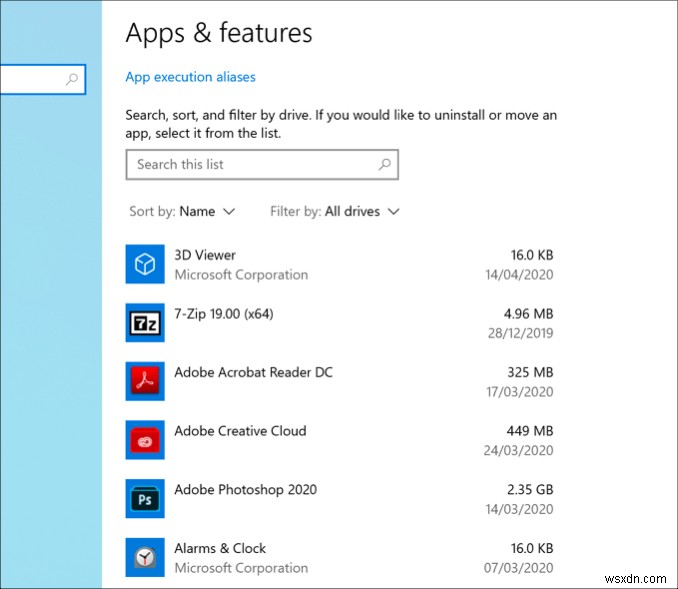The height and width of the screenshot is (589, 678).
Task: Click the Apps & features heading
Action: tap(219, 33)
